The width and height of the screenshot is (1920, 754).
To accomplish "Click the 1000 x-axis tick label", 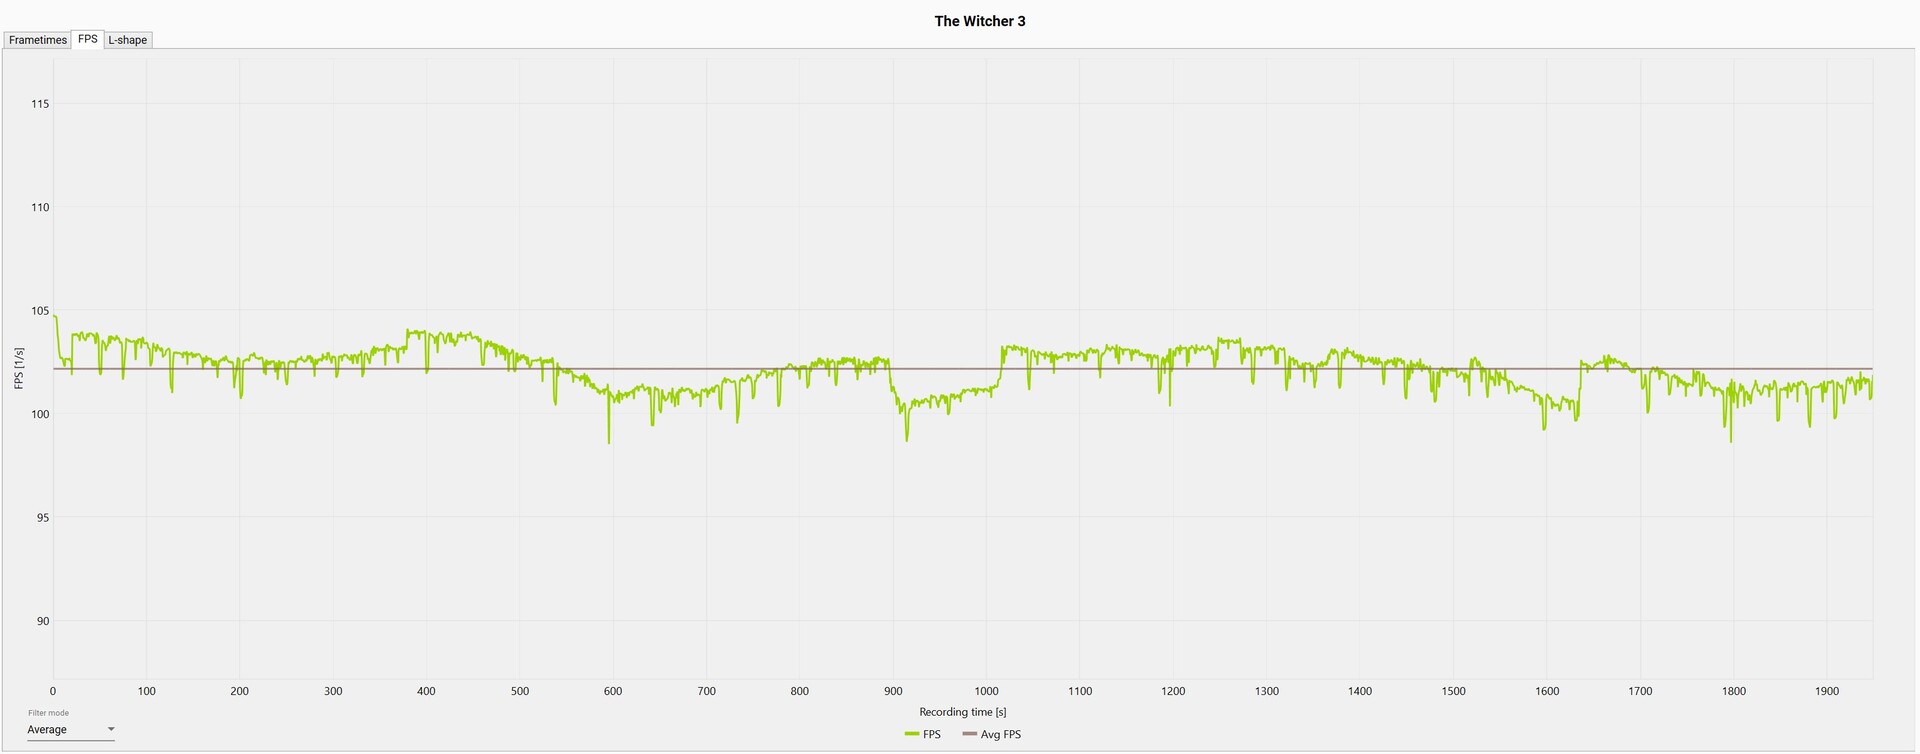I will click(x=986, y=691).
